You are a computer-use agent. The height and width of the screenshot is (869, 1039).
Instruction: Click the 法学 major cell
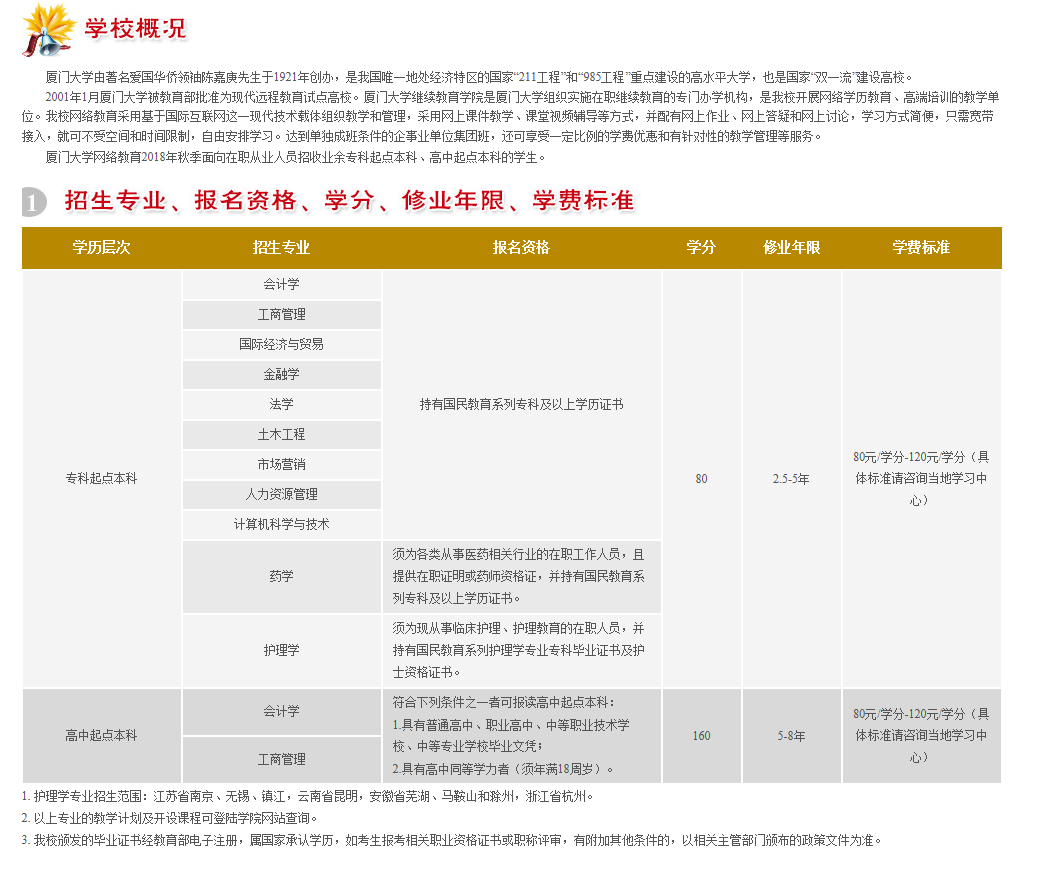282,404
